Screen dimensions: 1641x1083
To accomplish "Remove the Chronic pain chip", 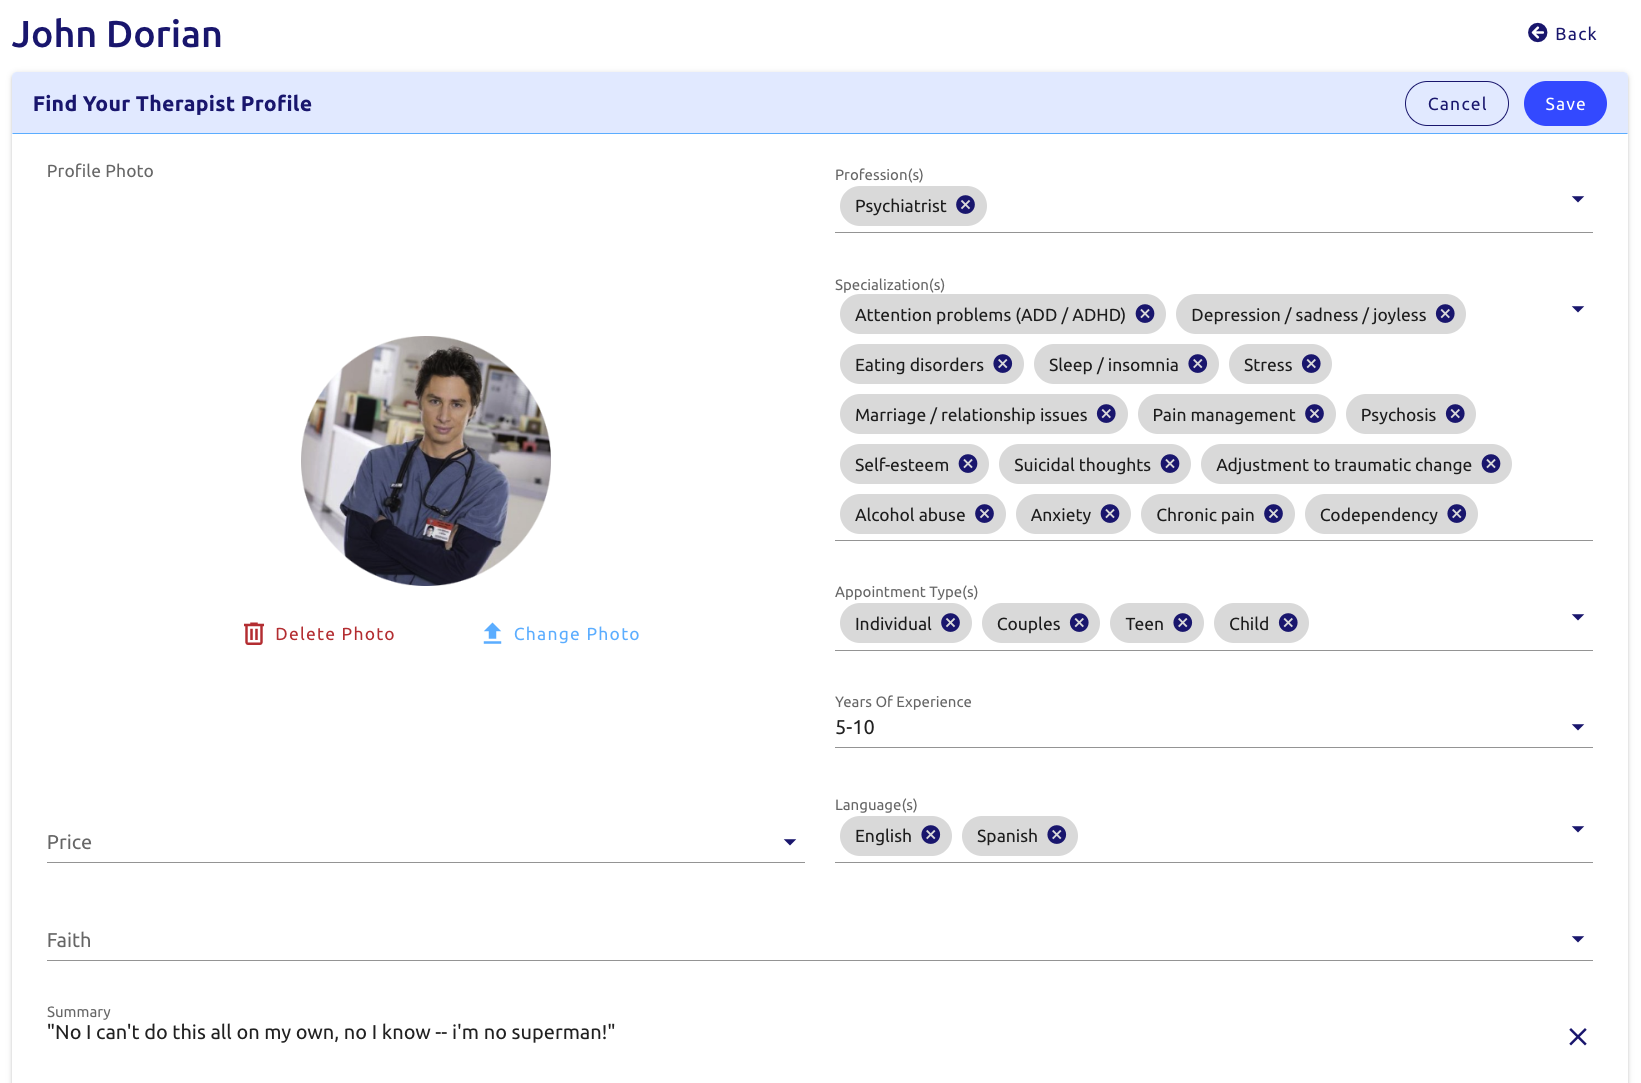I will [x=1273, y=514].
